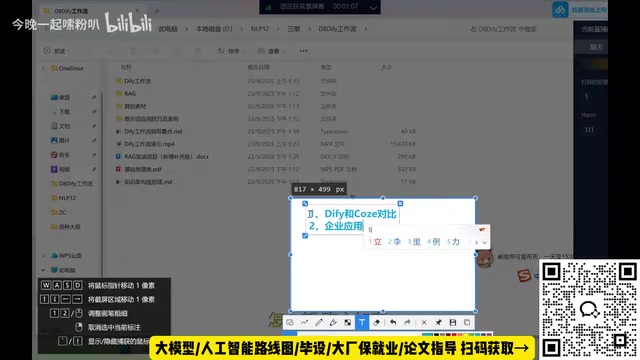640x360 pixels.
Task: Cancel the screenshot with the X icon
Action: [x=424, y=322]
